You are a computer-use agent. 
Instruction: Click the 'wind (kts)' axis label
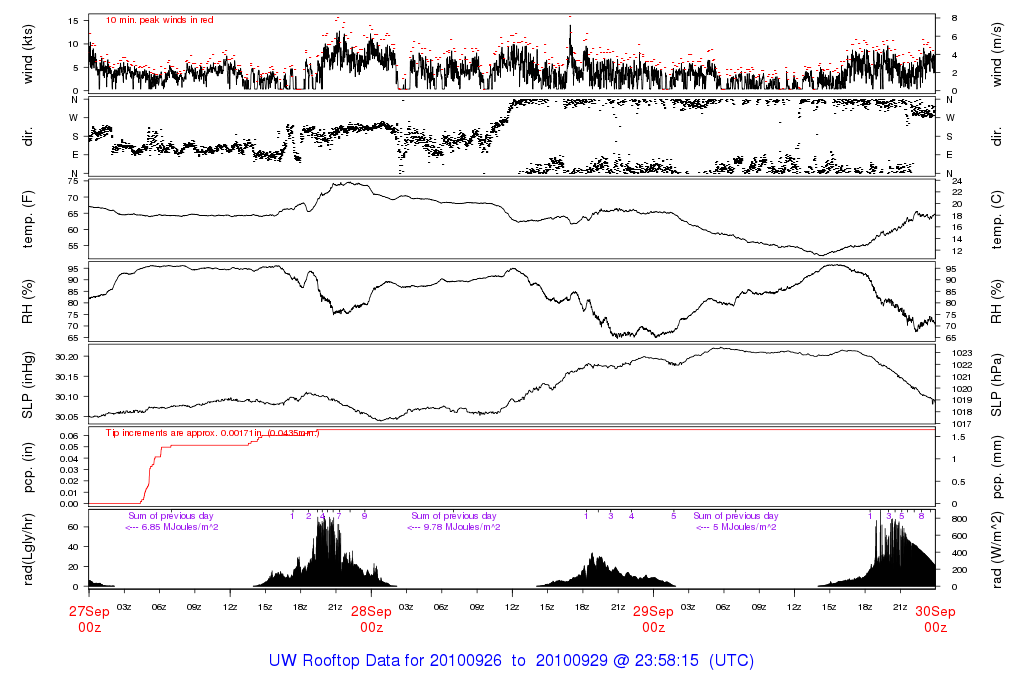point(27,54)
